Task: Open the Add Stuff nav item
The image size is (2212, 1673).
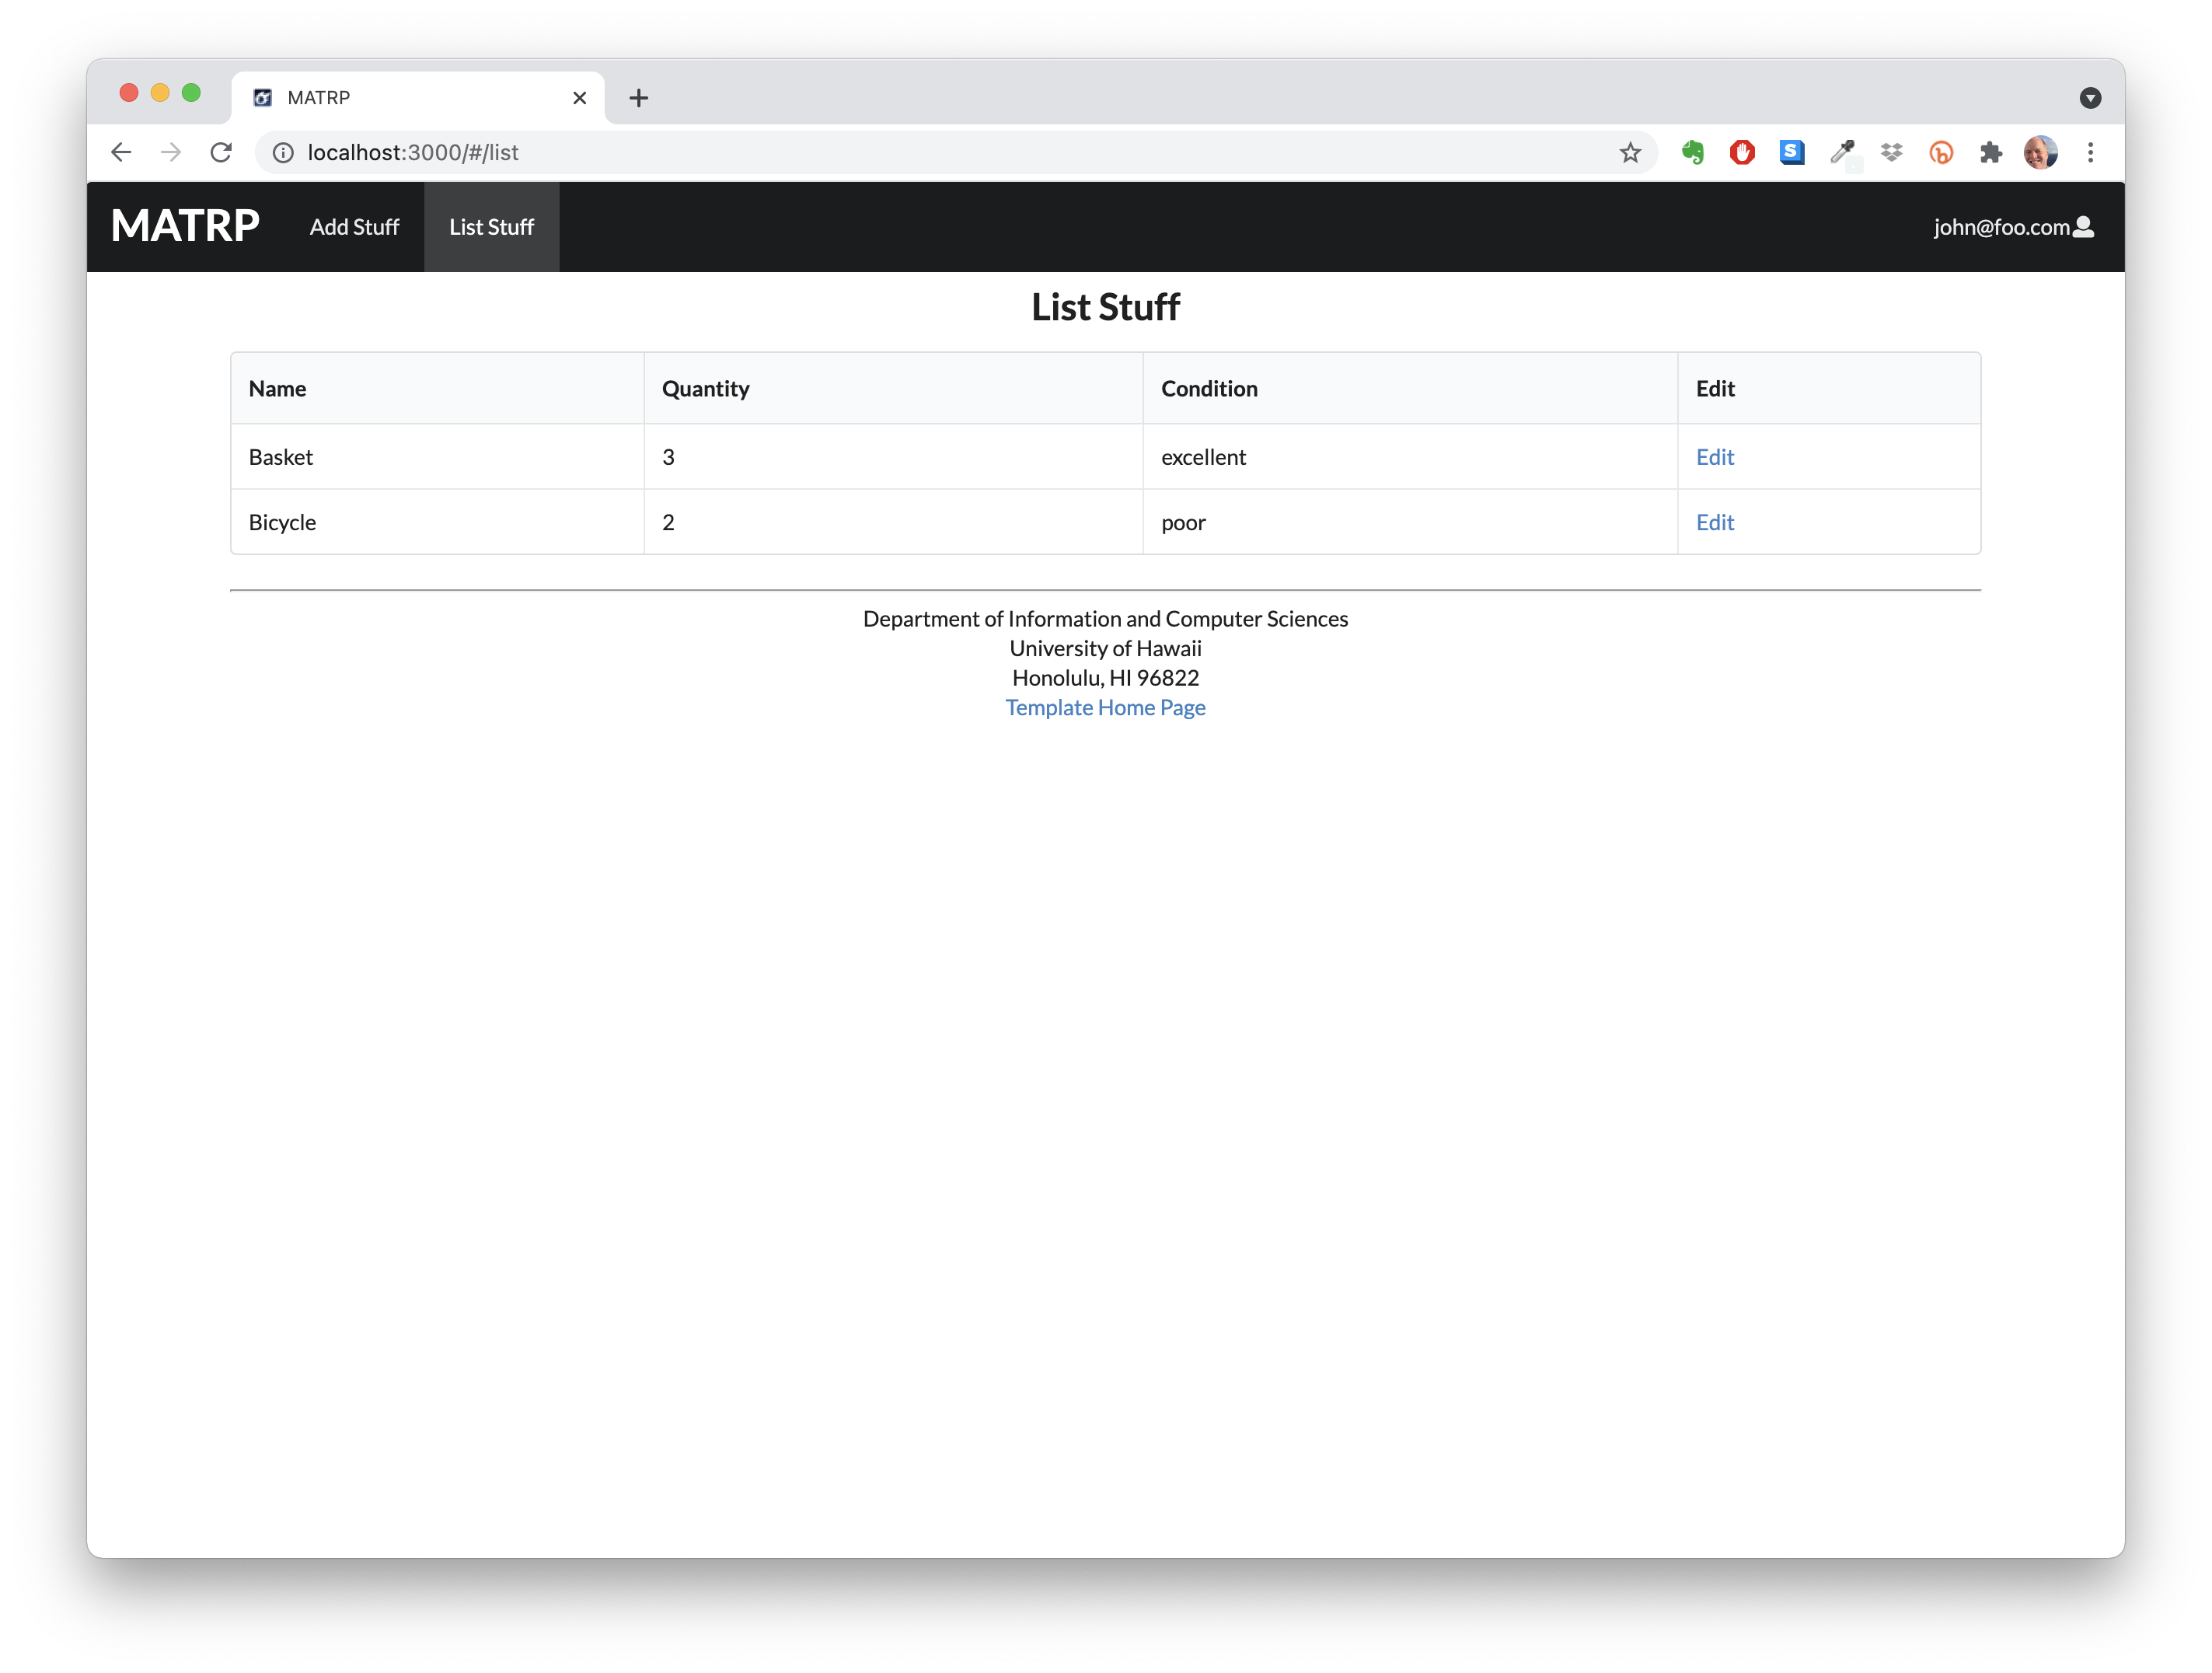Action: click(354, 227)
